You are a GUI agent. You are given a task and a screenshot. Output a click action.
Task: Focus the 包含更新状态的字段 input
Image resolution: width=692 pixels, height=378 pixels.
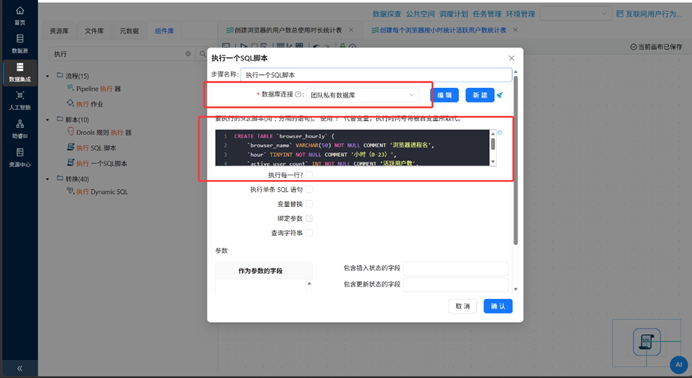[456, 284]
